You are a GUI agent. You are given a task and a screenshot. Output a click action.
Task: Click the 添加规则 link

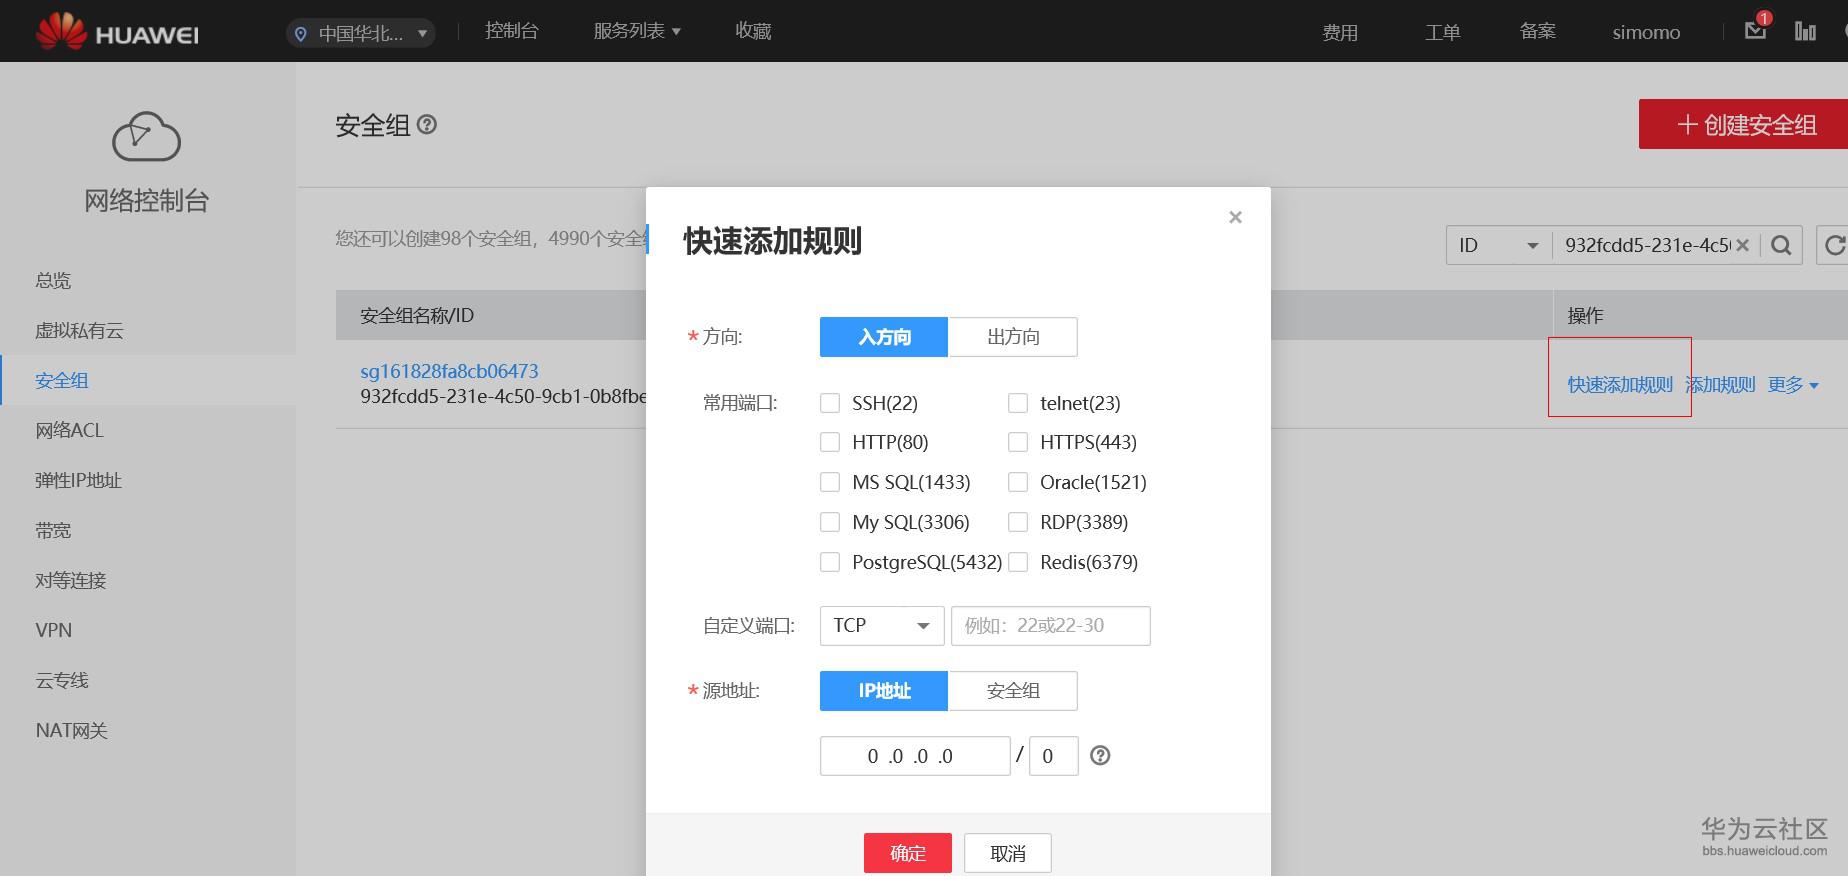1720,385
